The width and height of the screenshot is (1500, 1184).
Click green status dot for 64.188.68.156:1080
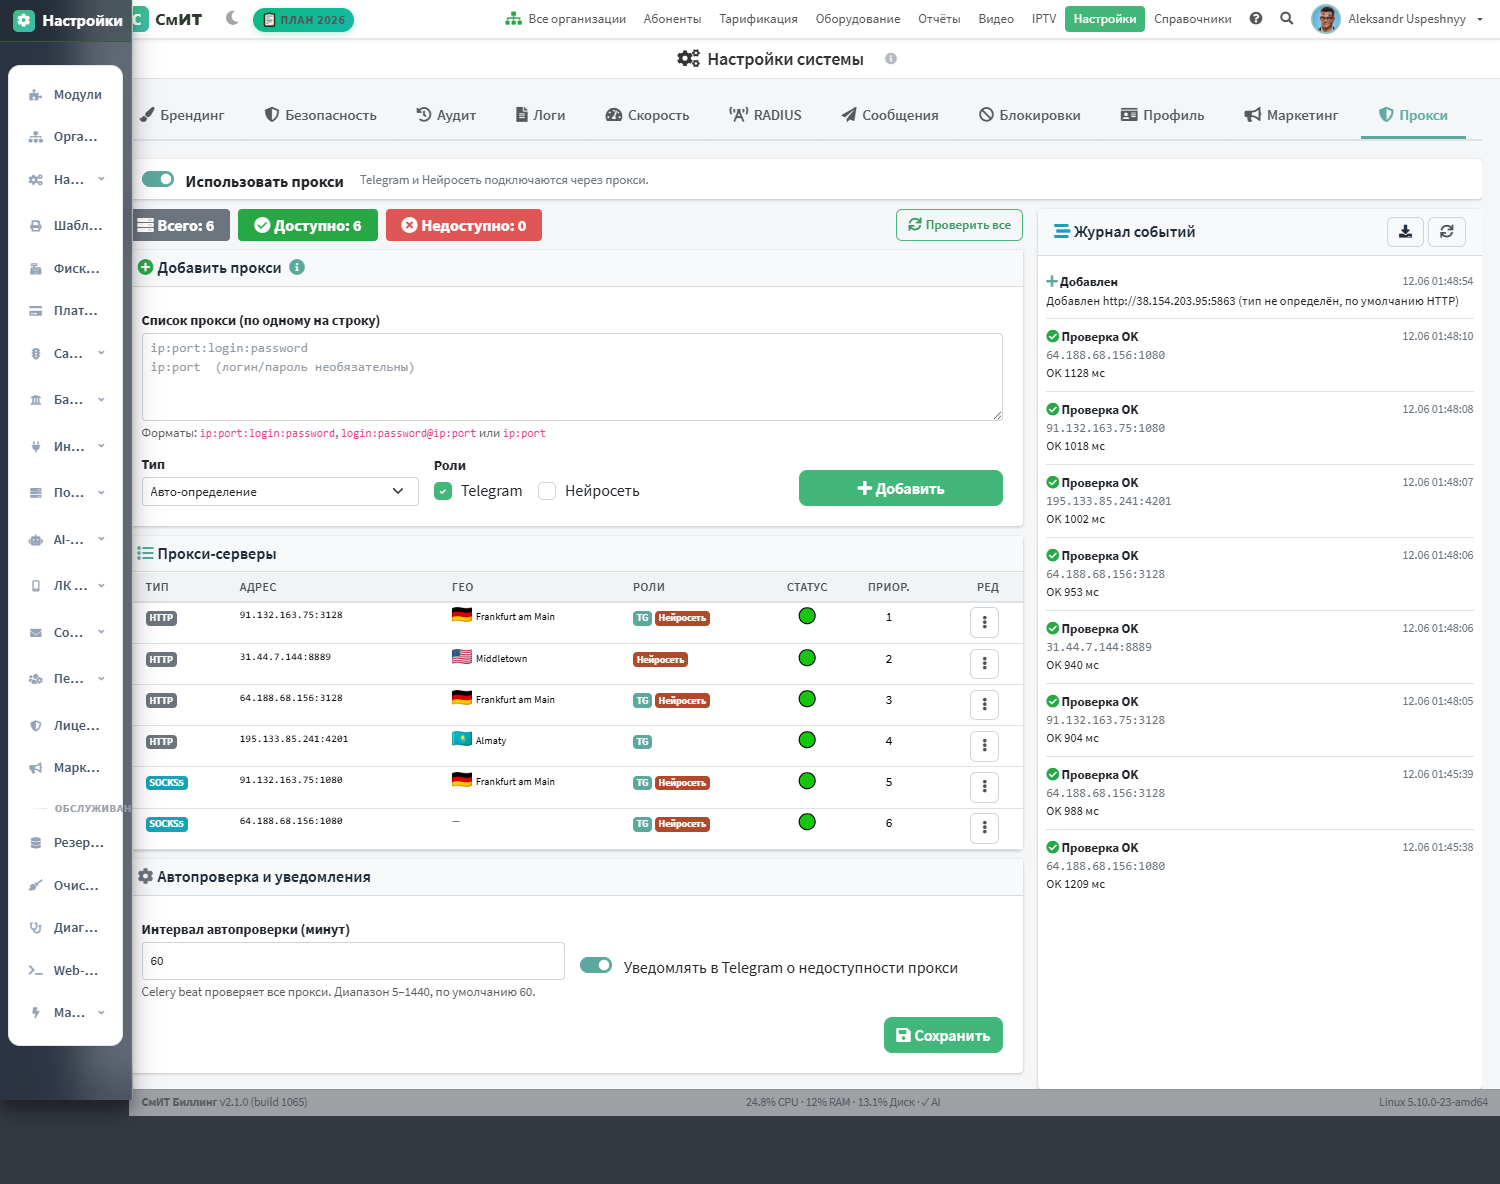(807, 822)
